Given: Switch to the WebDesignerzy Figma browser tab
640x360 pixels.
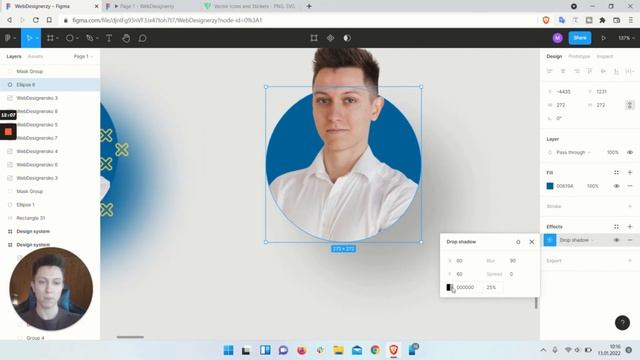Looking at the screenshot, I should tap(51, 6).
